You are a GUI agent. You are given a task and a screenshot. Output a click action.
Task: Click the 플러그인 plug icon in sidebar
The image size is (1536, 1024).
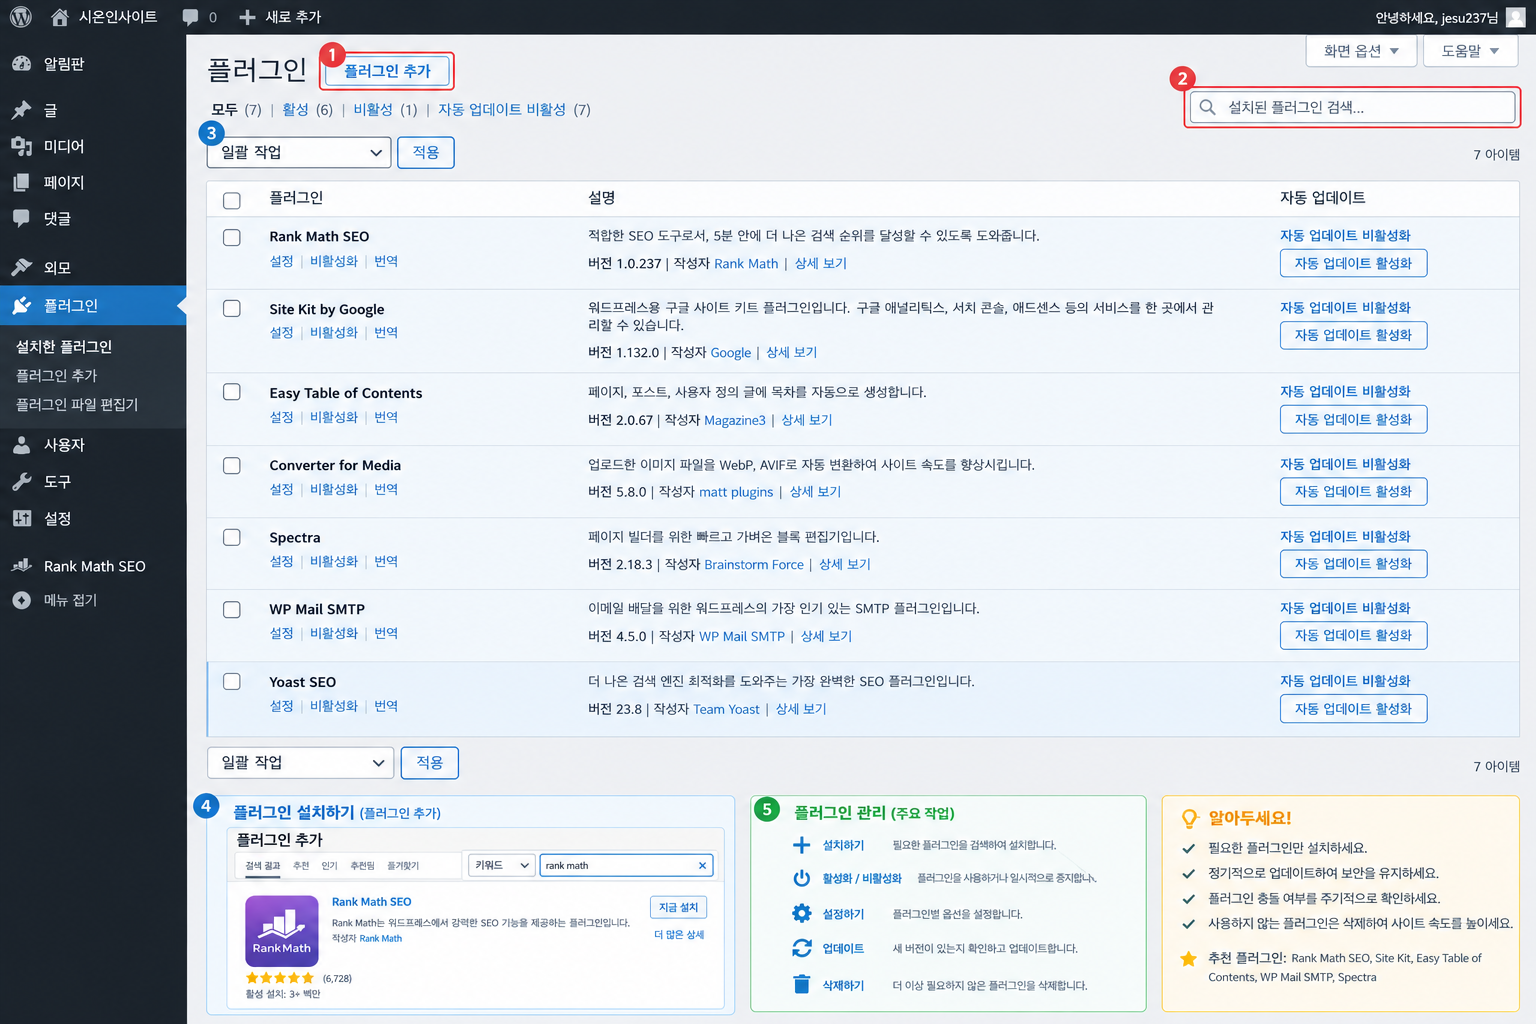coord(22,305)
